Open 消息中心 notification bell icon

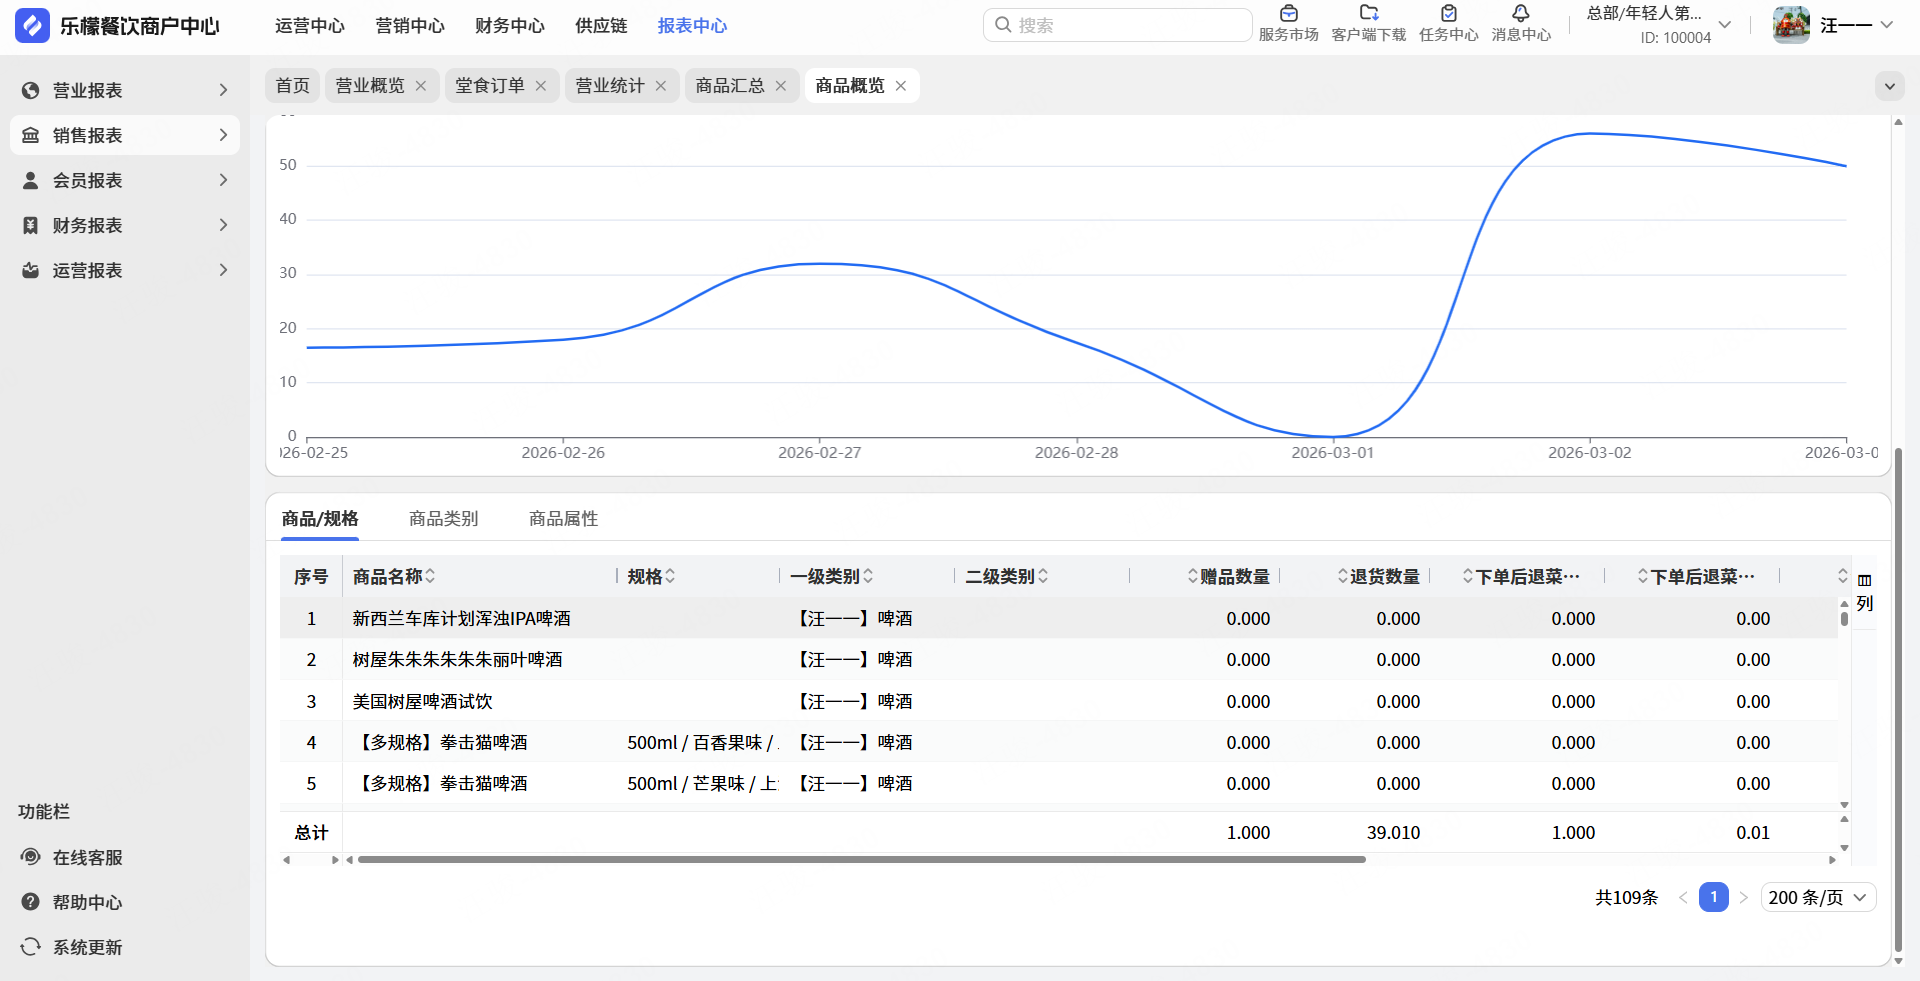pyautogui.click(x=1520, y=14)
